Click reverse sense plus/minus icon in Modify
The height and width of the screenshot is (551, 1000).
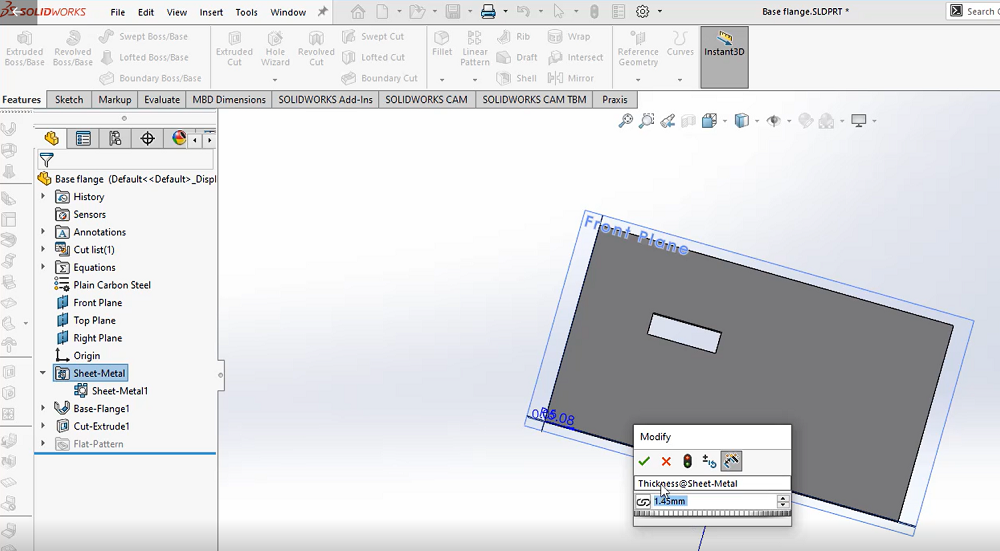click(x=709, y=461)
